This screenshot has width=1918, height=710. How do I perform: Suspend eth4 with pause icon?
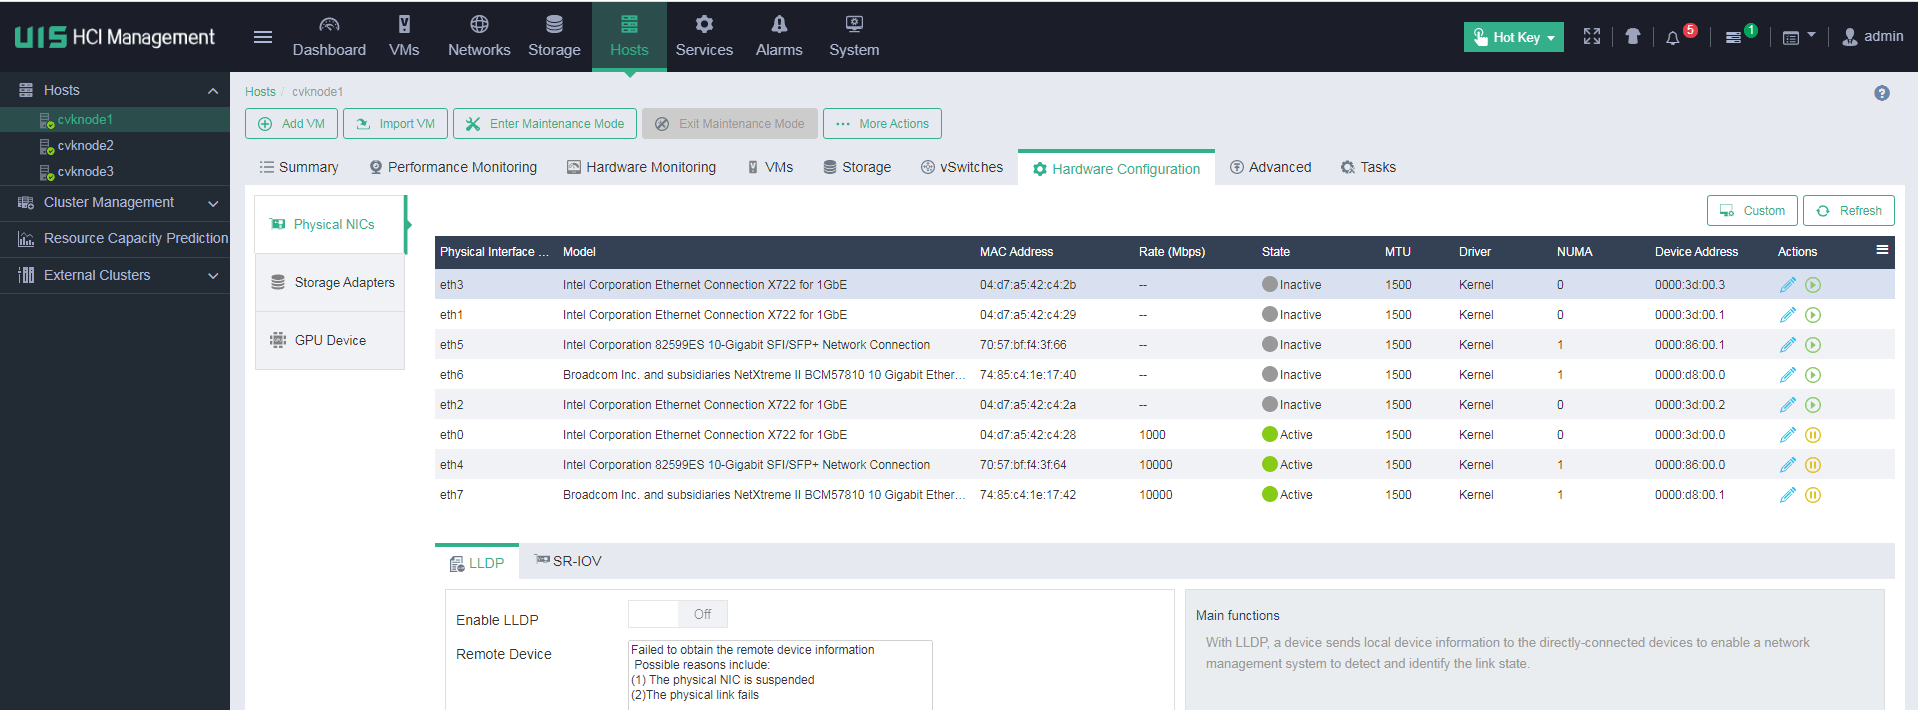click(x=1813, y=465)
